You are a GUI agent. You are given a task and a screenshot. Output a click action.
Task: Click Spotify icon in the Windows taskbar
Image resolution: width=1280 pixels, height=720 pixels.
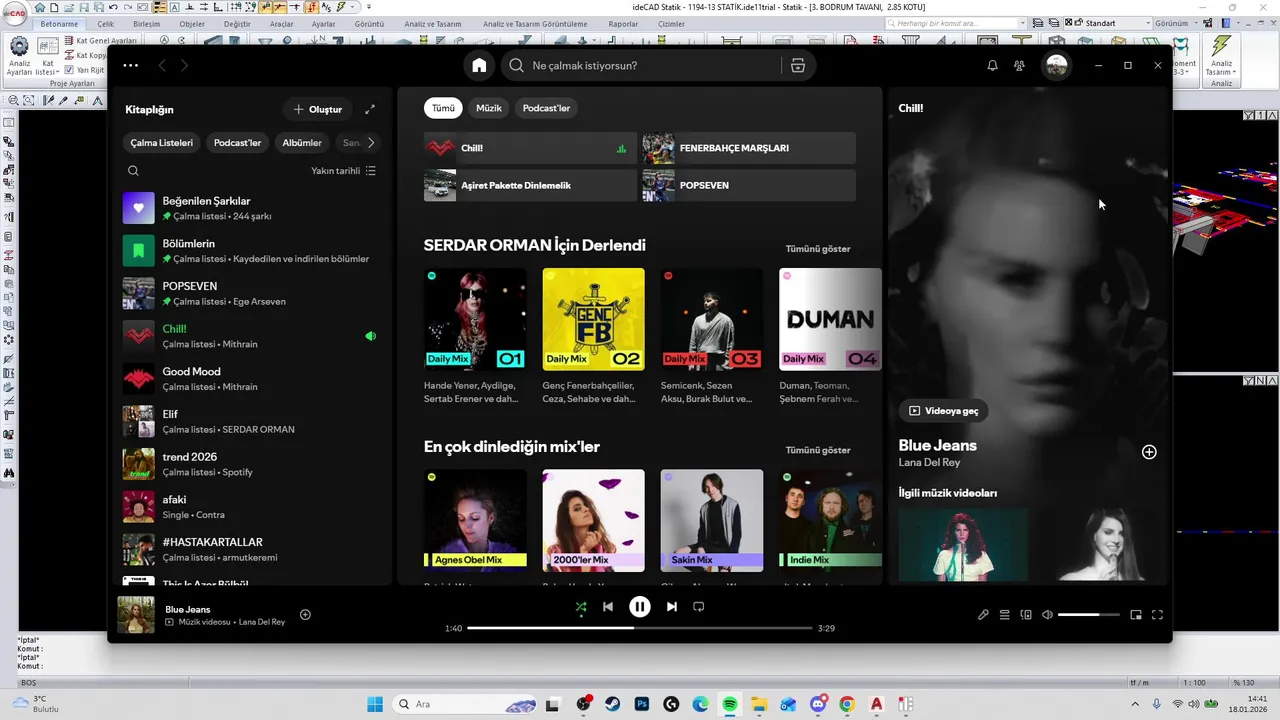(730, 704)
